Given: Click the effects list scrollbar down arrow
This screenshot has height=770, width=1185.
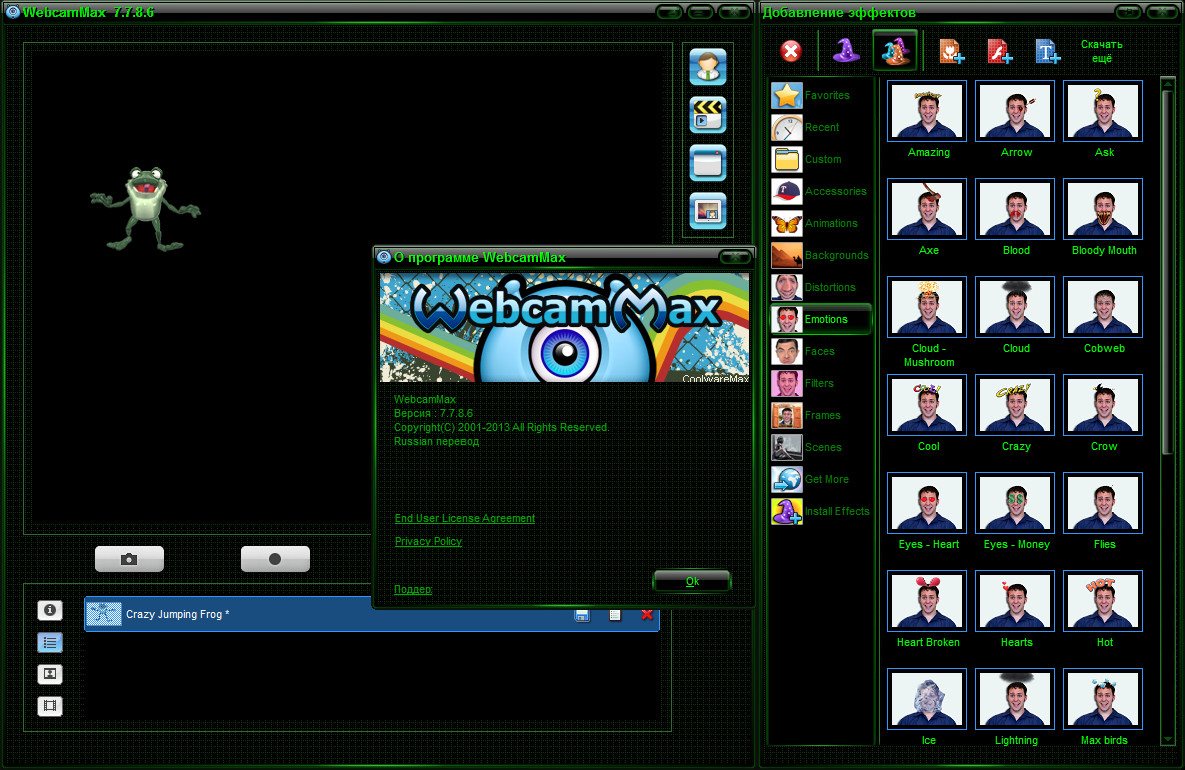Looking at the screenshot, I should pos(1168,740).
